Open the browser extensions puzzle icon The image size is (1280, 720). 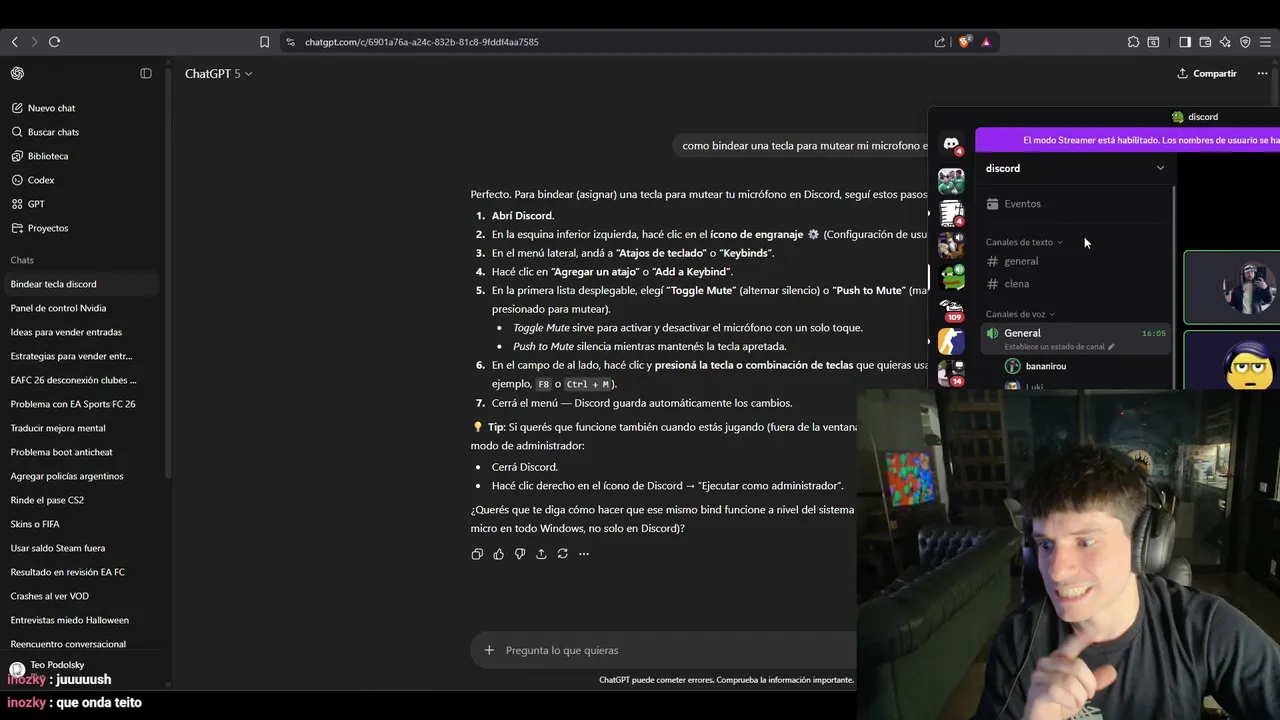tap(1133, 42)
